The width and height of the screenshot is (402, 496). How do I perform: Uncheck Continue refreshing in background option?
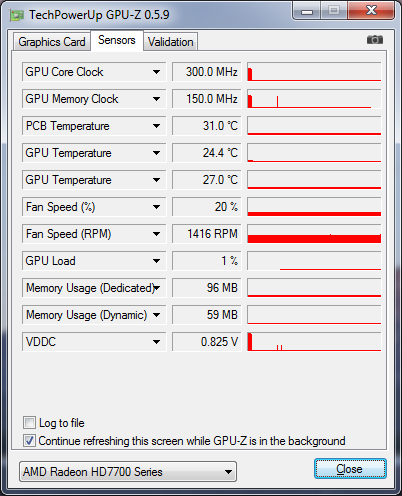[29, 440]
